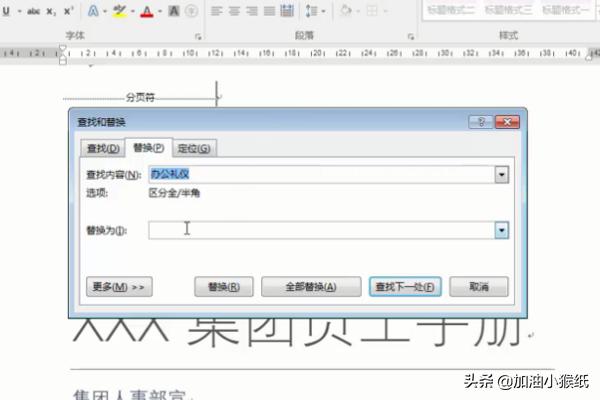Open text effects blue A icon

(x=93, y=11)
